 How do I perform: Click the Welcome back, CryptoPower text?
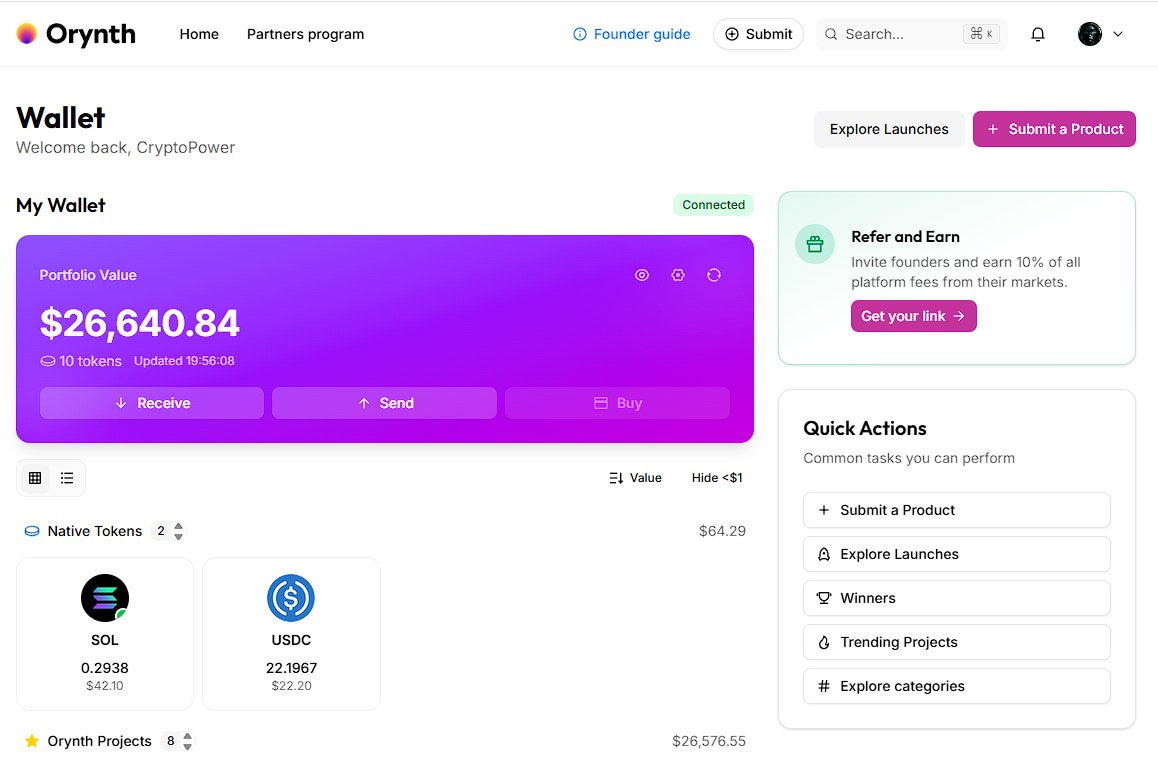coord(126,148)
